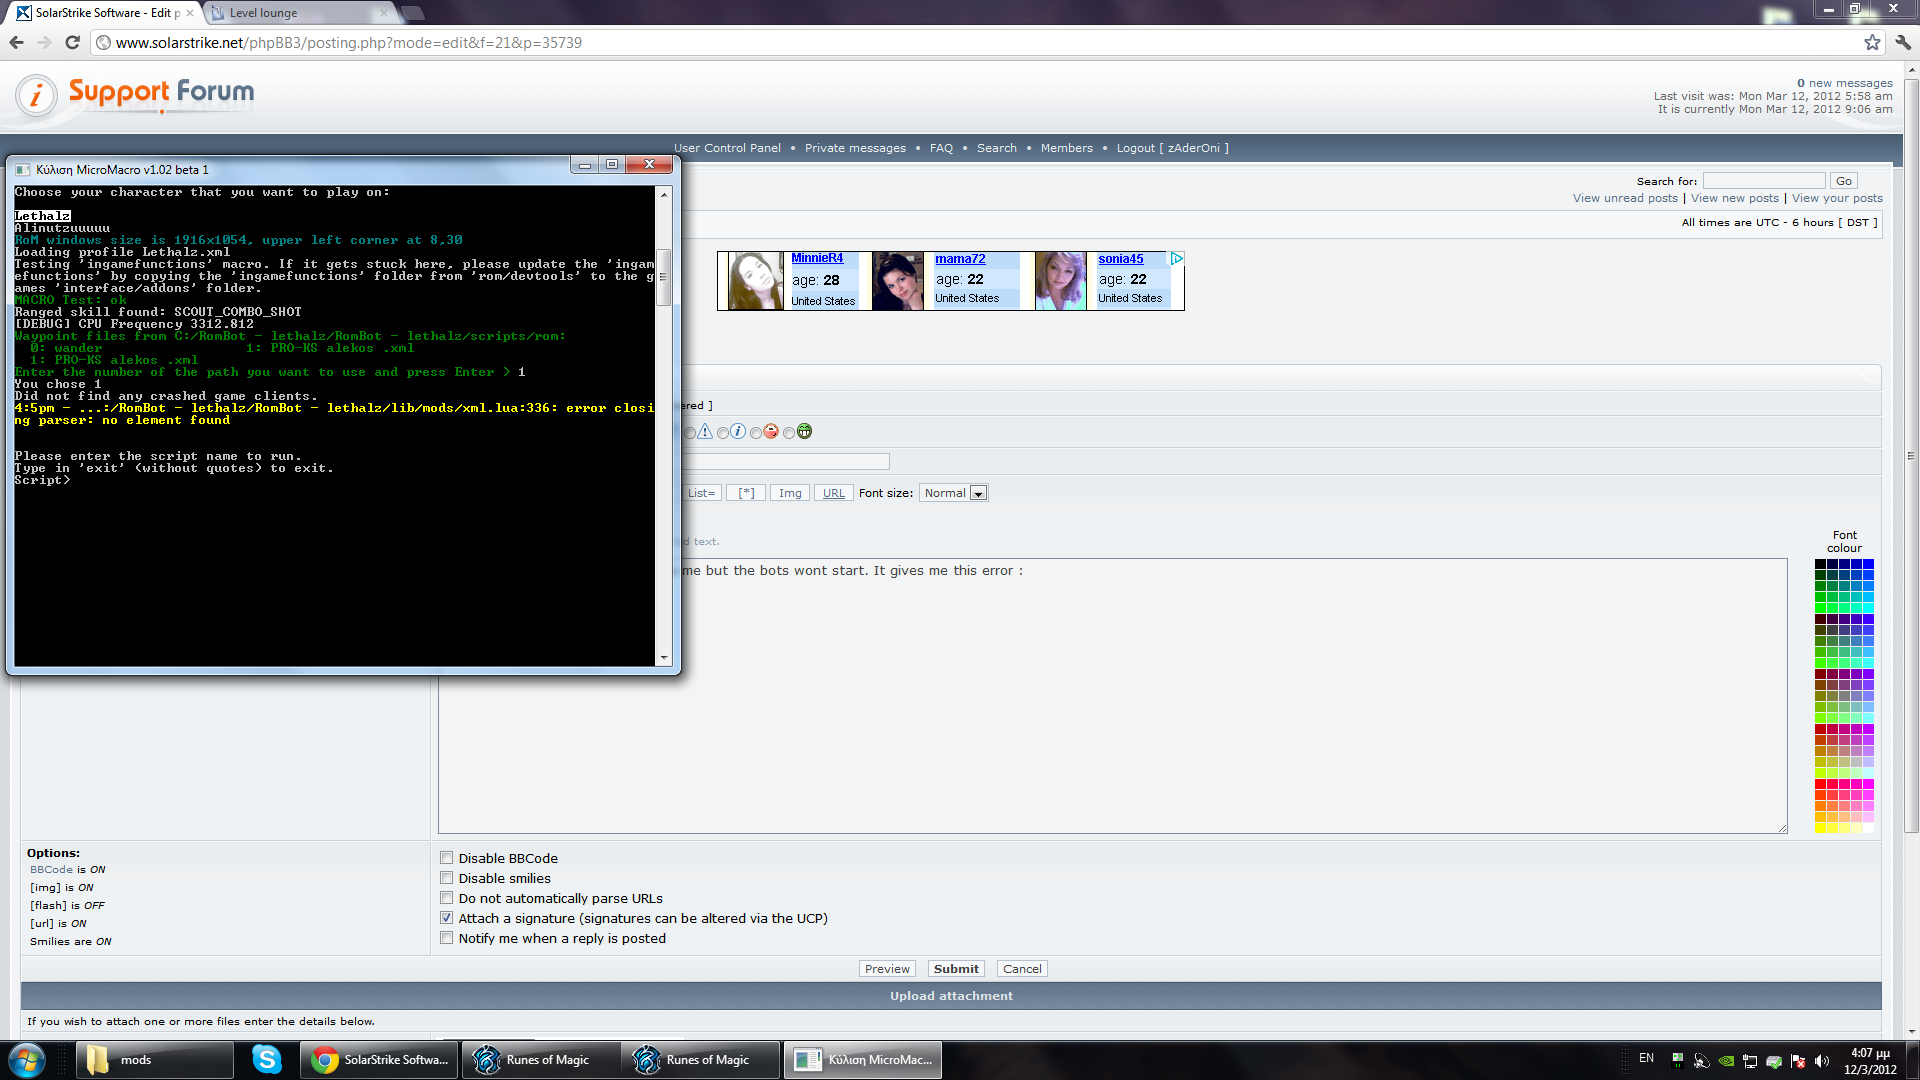
Task: Open the FAQ menu link
Action: click(941, 148)
